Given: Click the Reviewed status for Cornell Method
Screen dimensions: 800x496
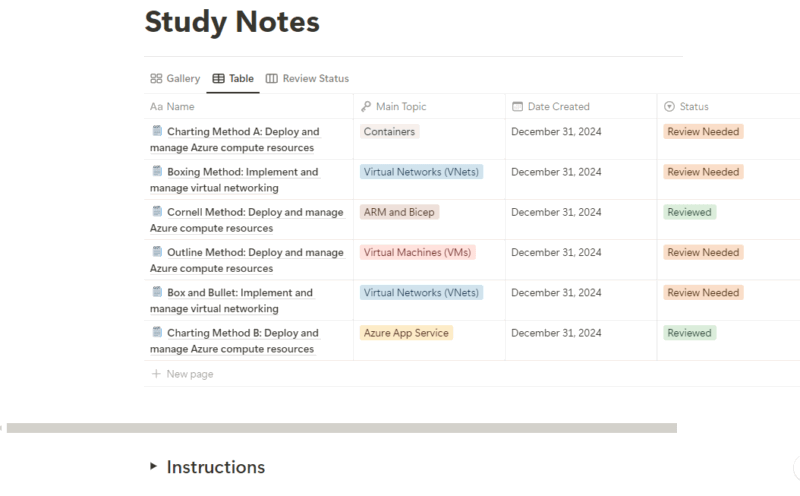Looking at the screenshot, I should (x=689, y=212).
